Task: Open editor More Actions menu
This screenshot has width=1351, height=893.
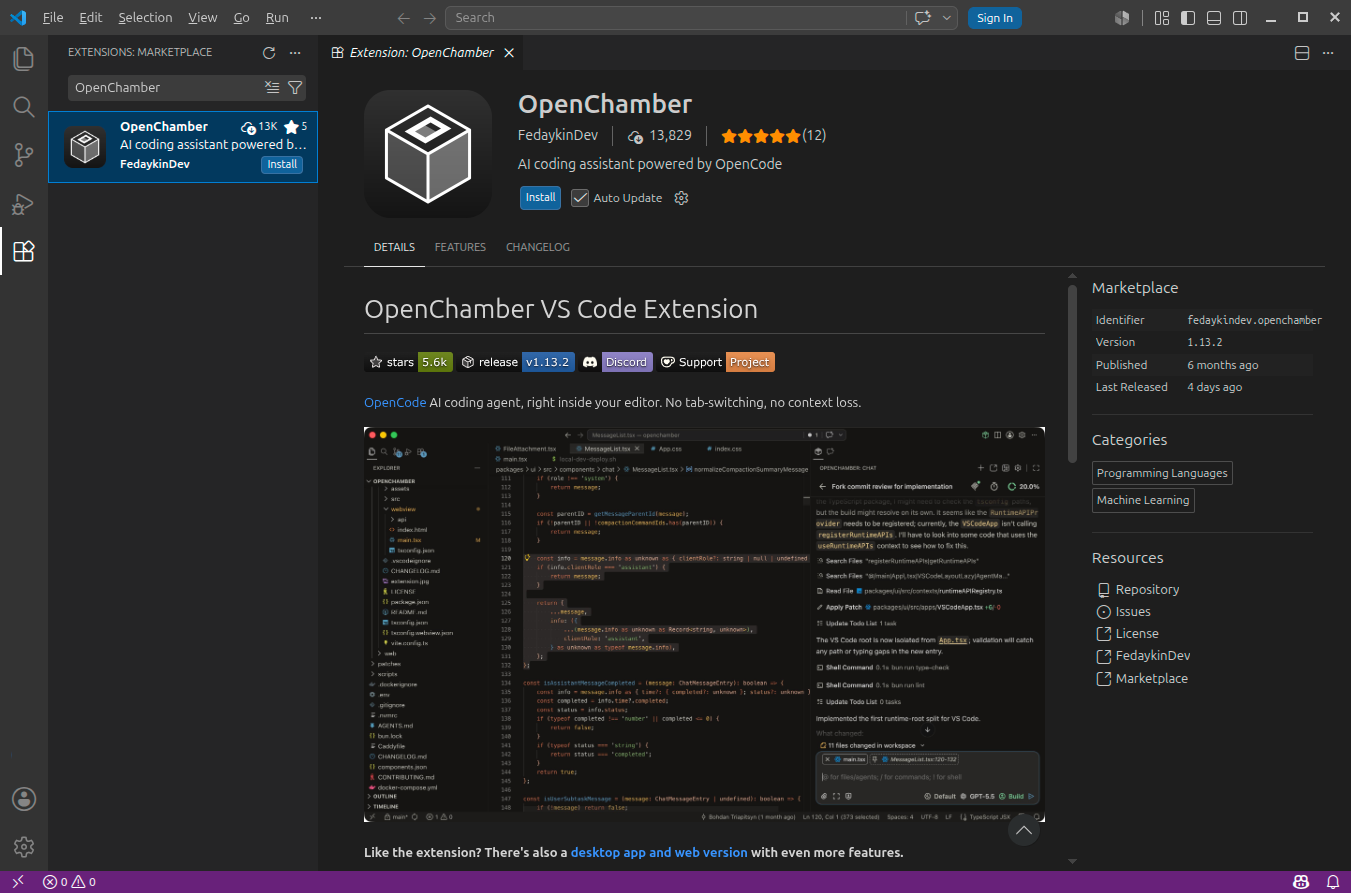Action: 1330,53
